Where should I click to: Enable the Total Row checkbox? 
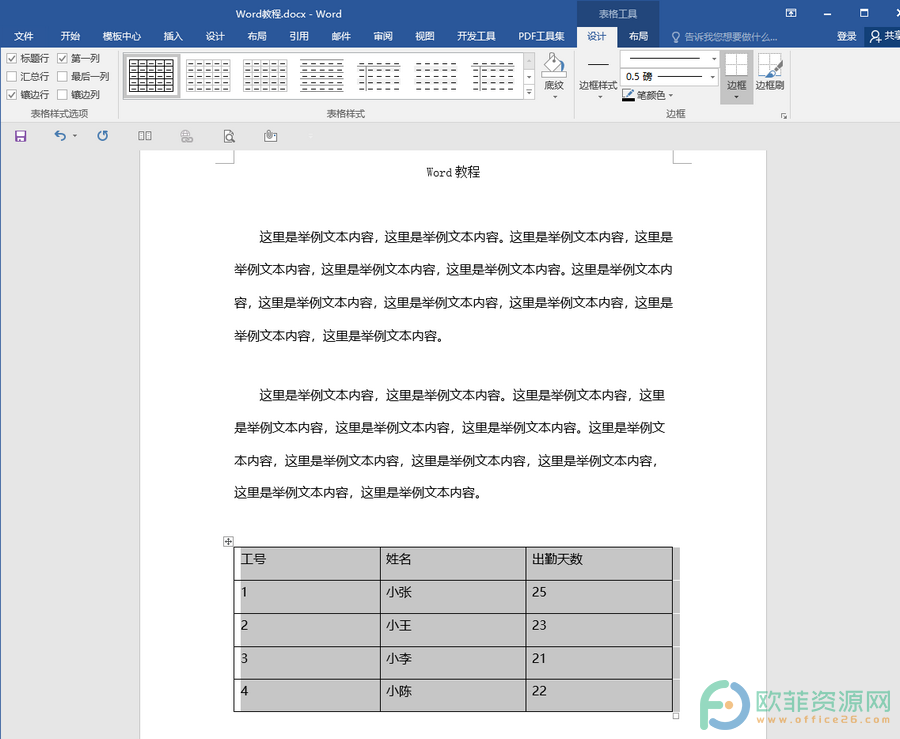11,76
